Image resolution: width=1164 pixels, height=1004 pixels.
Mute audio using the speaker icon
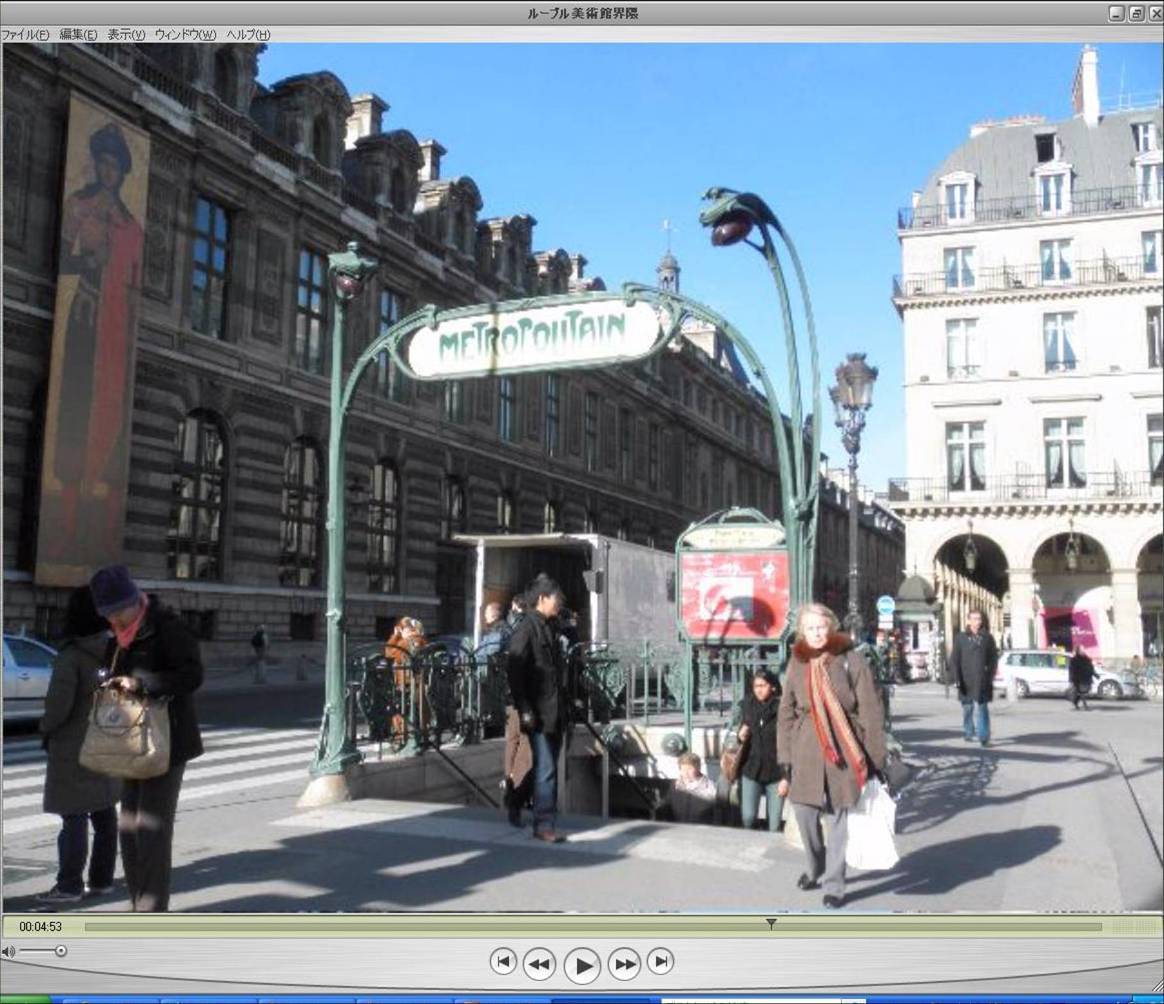coord(8,951)
